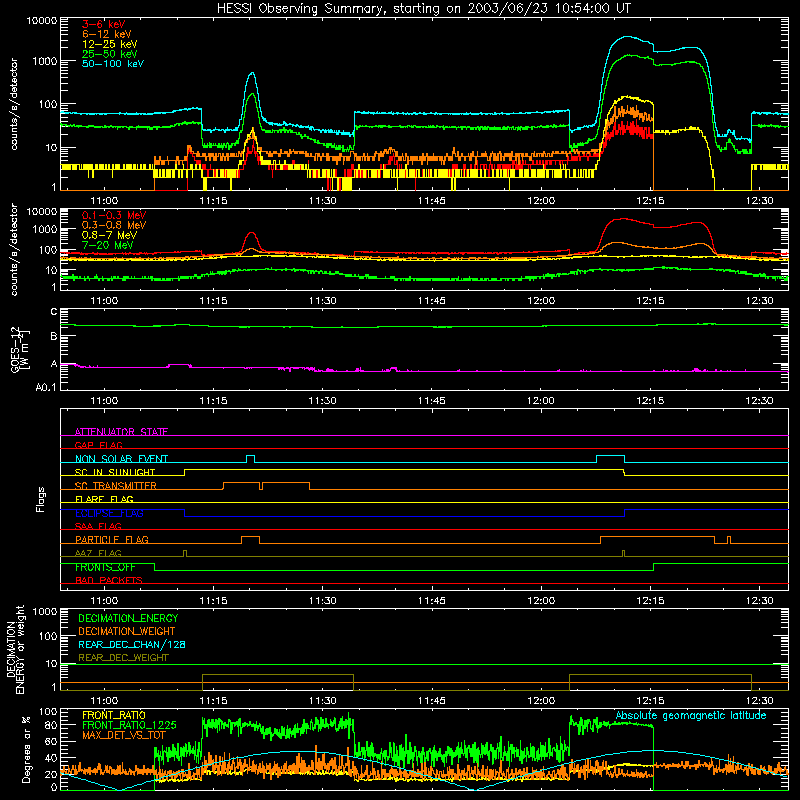Click the 11:15 tick under top plot
The width and height of the screenshot is (800, 800).
point(213,201)
